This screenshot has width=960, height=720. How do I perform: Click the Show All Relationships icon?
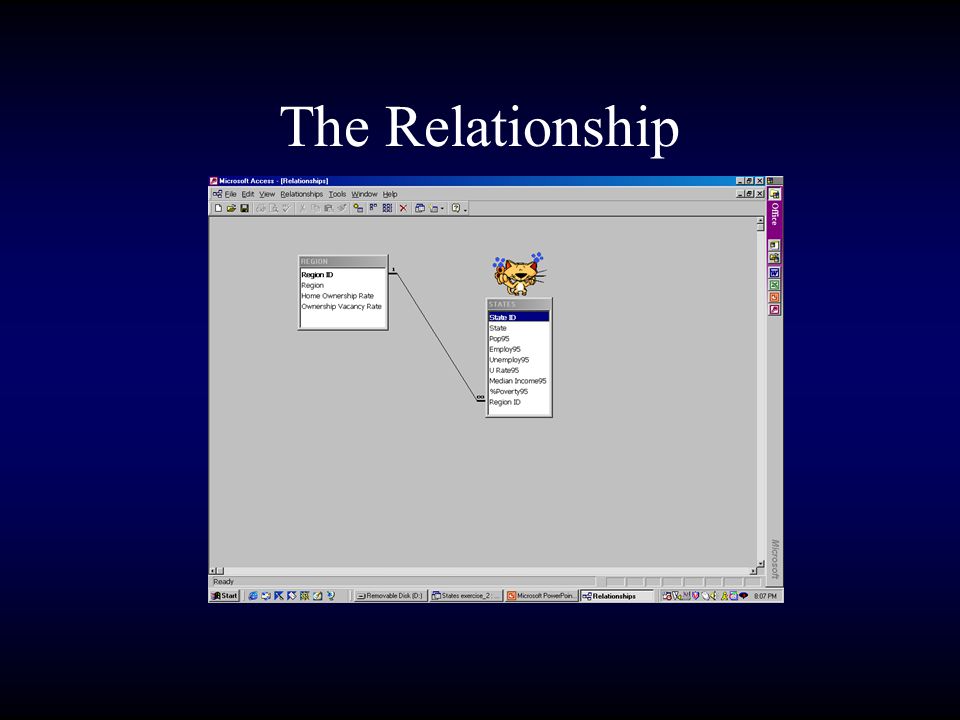pyautogui.click(x=387, y=209)
